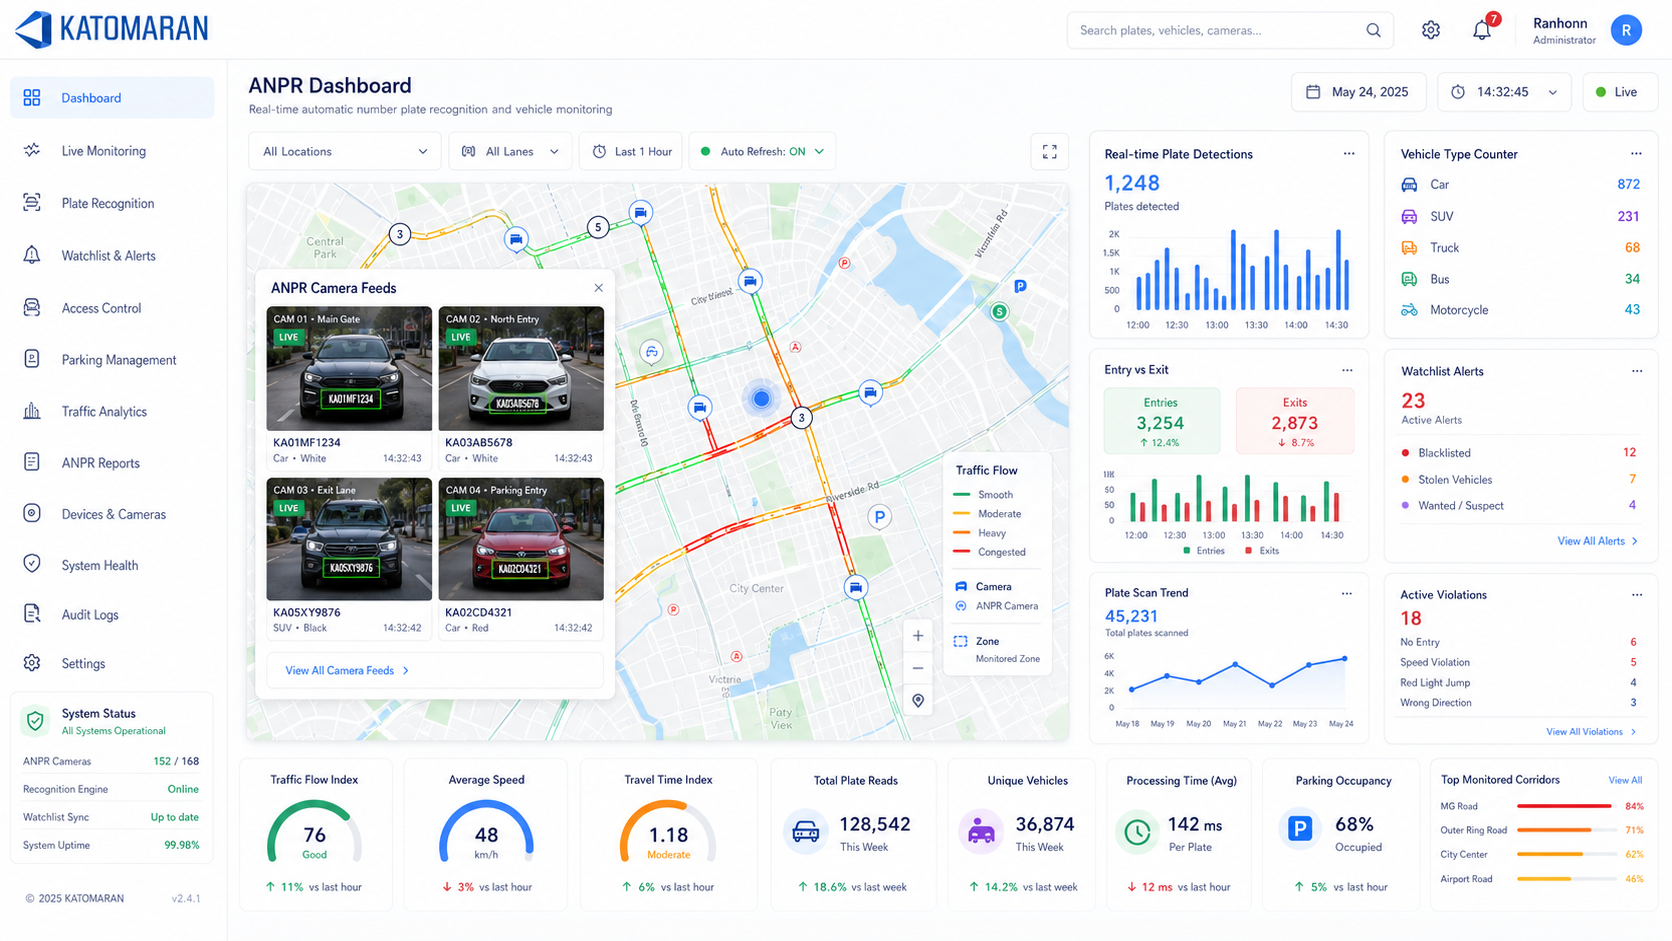The width and height of the screenshot is (1672, 941).
Task: Click the Unique Vehicles purple car icon
Action: pyautogui.click(x=981, y=831)
